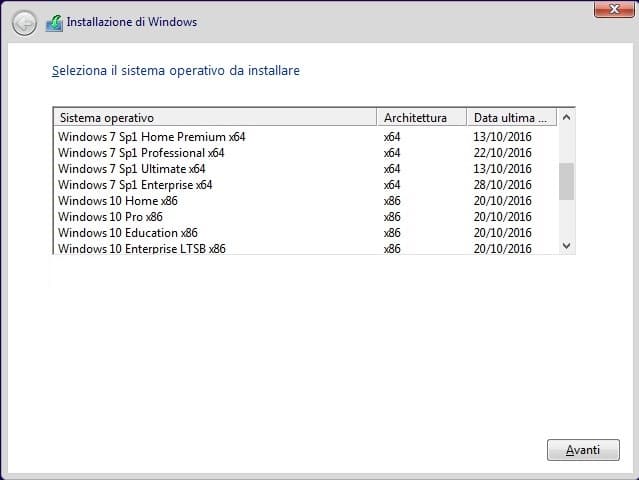
Task: Select Windows 10 Home x86
Action: [x=306, y=200]
